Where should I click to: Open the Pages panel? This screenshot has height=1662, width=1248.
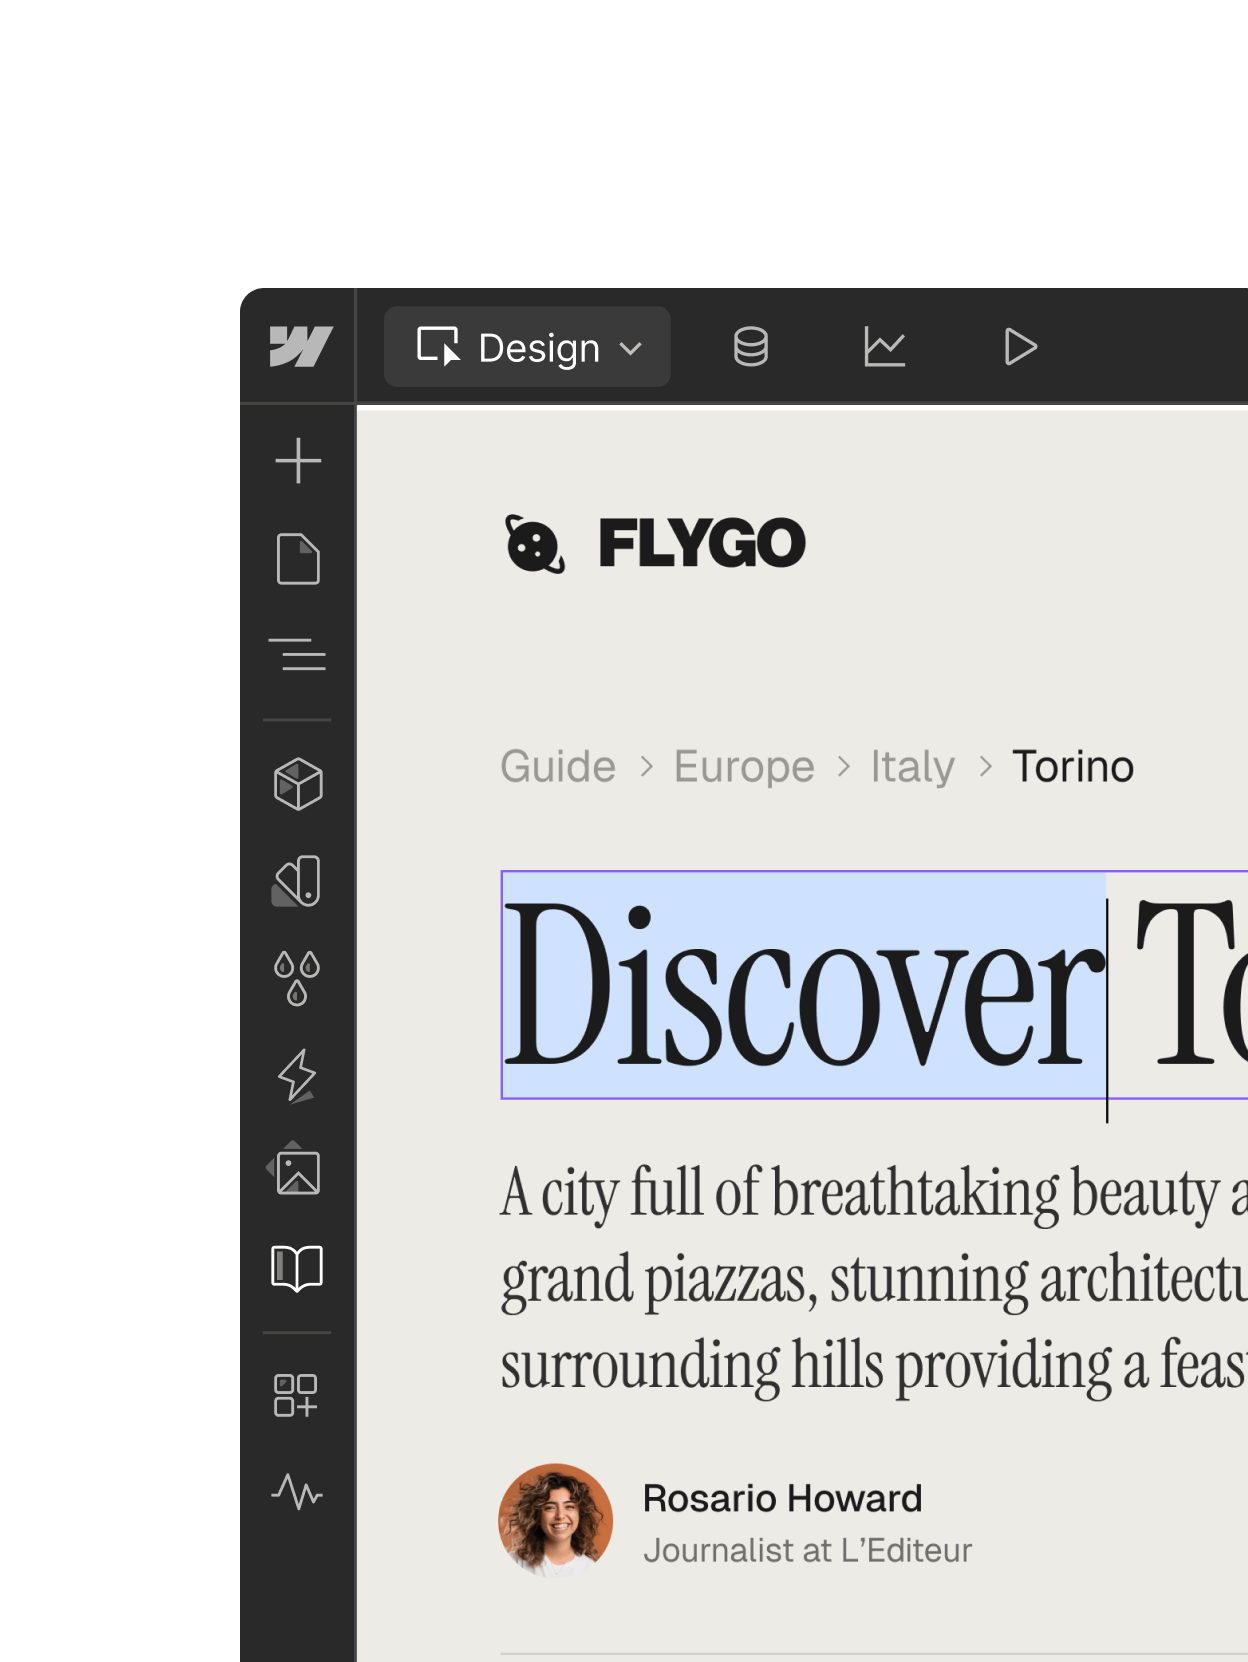(298, 558)
